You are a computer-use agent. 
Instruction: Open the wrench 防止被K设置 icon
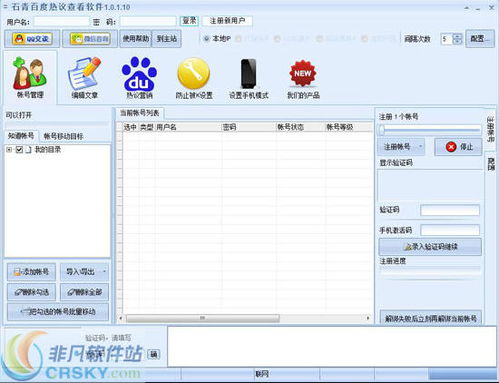(194, 78)
